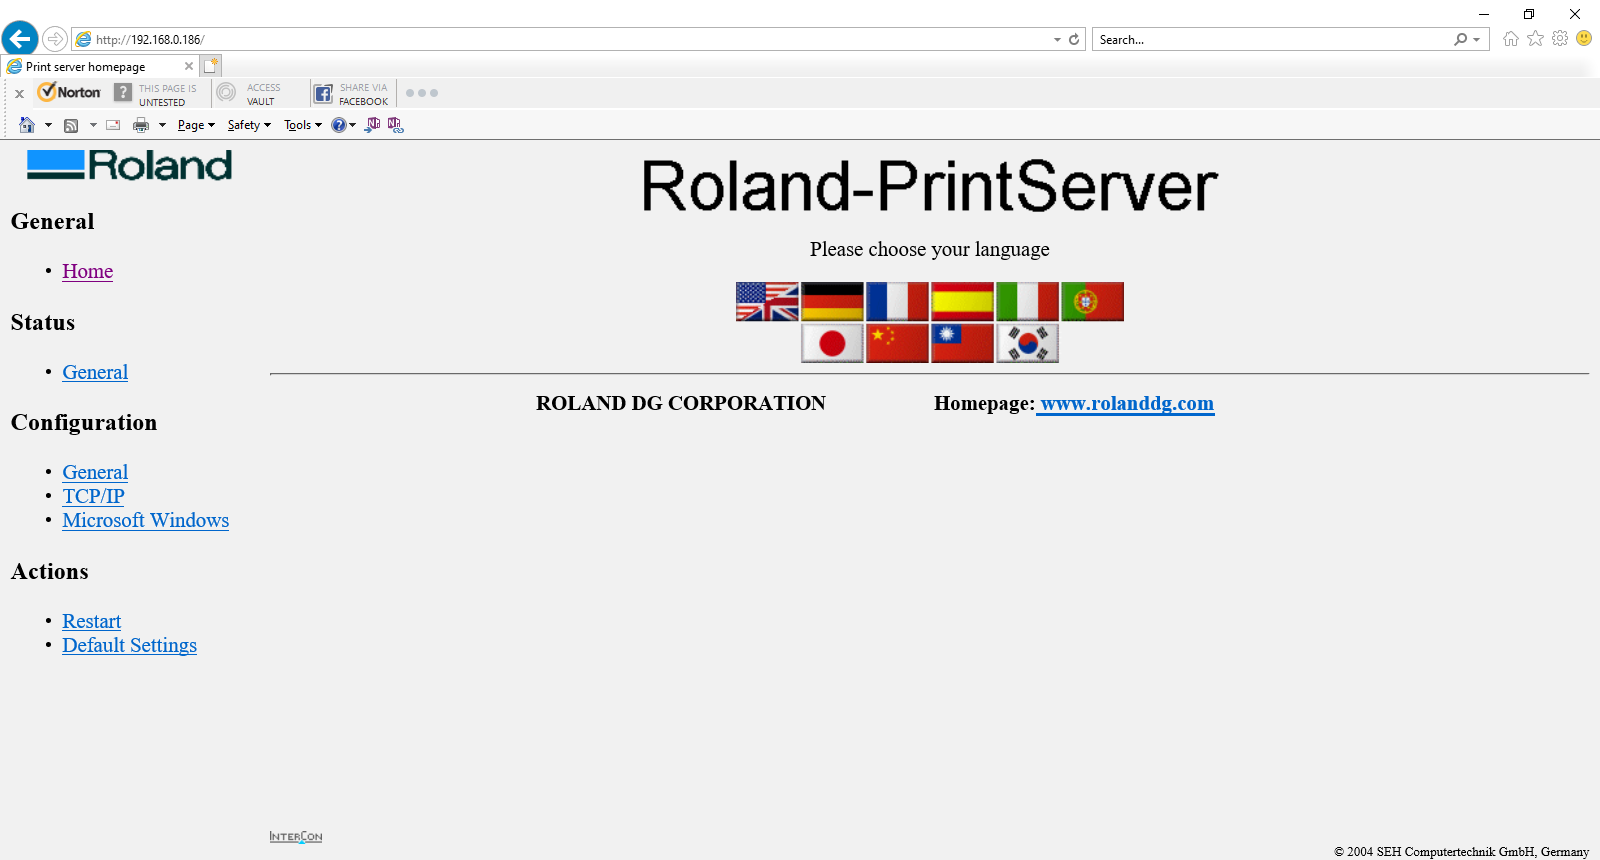
Task: Go back using the browser Back arrow
Action: coord(20,39)
